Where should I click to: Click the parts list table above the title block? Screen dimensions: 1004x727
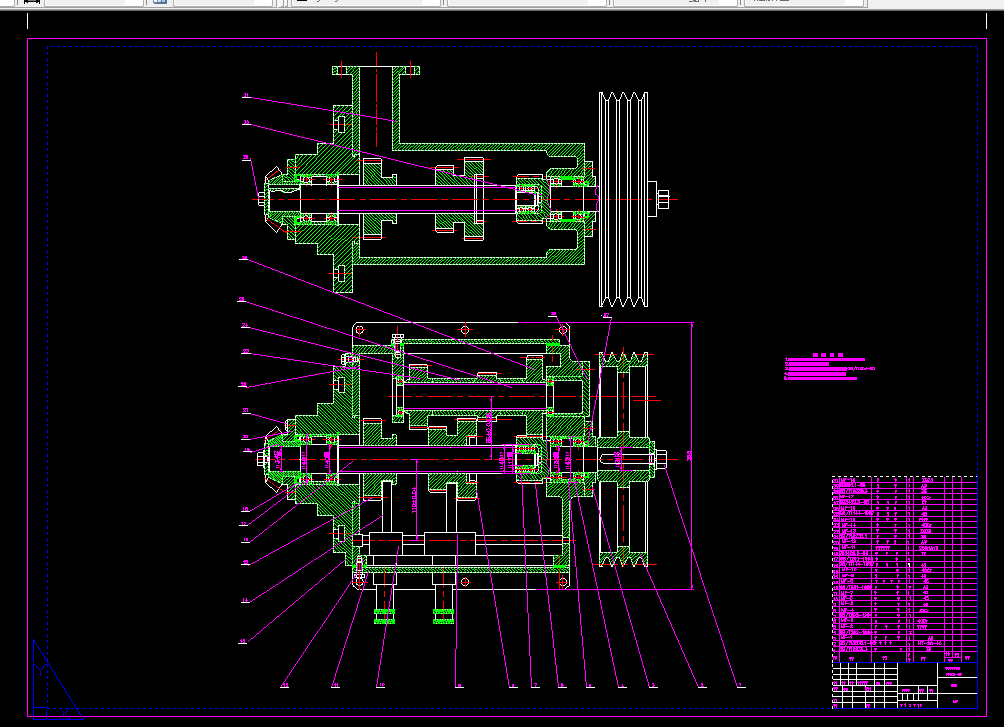(x=904, y=569)
